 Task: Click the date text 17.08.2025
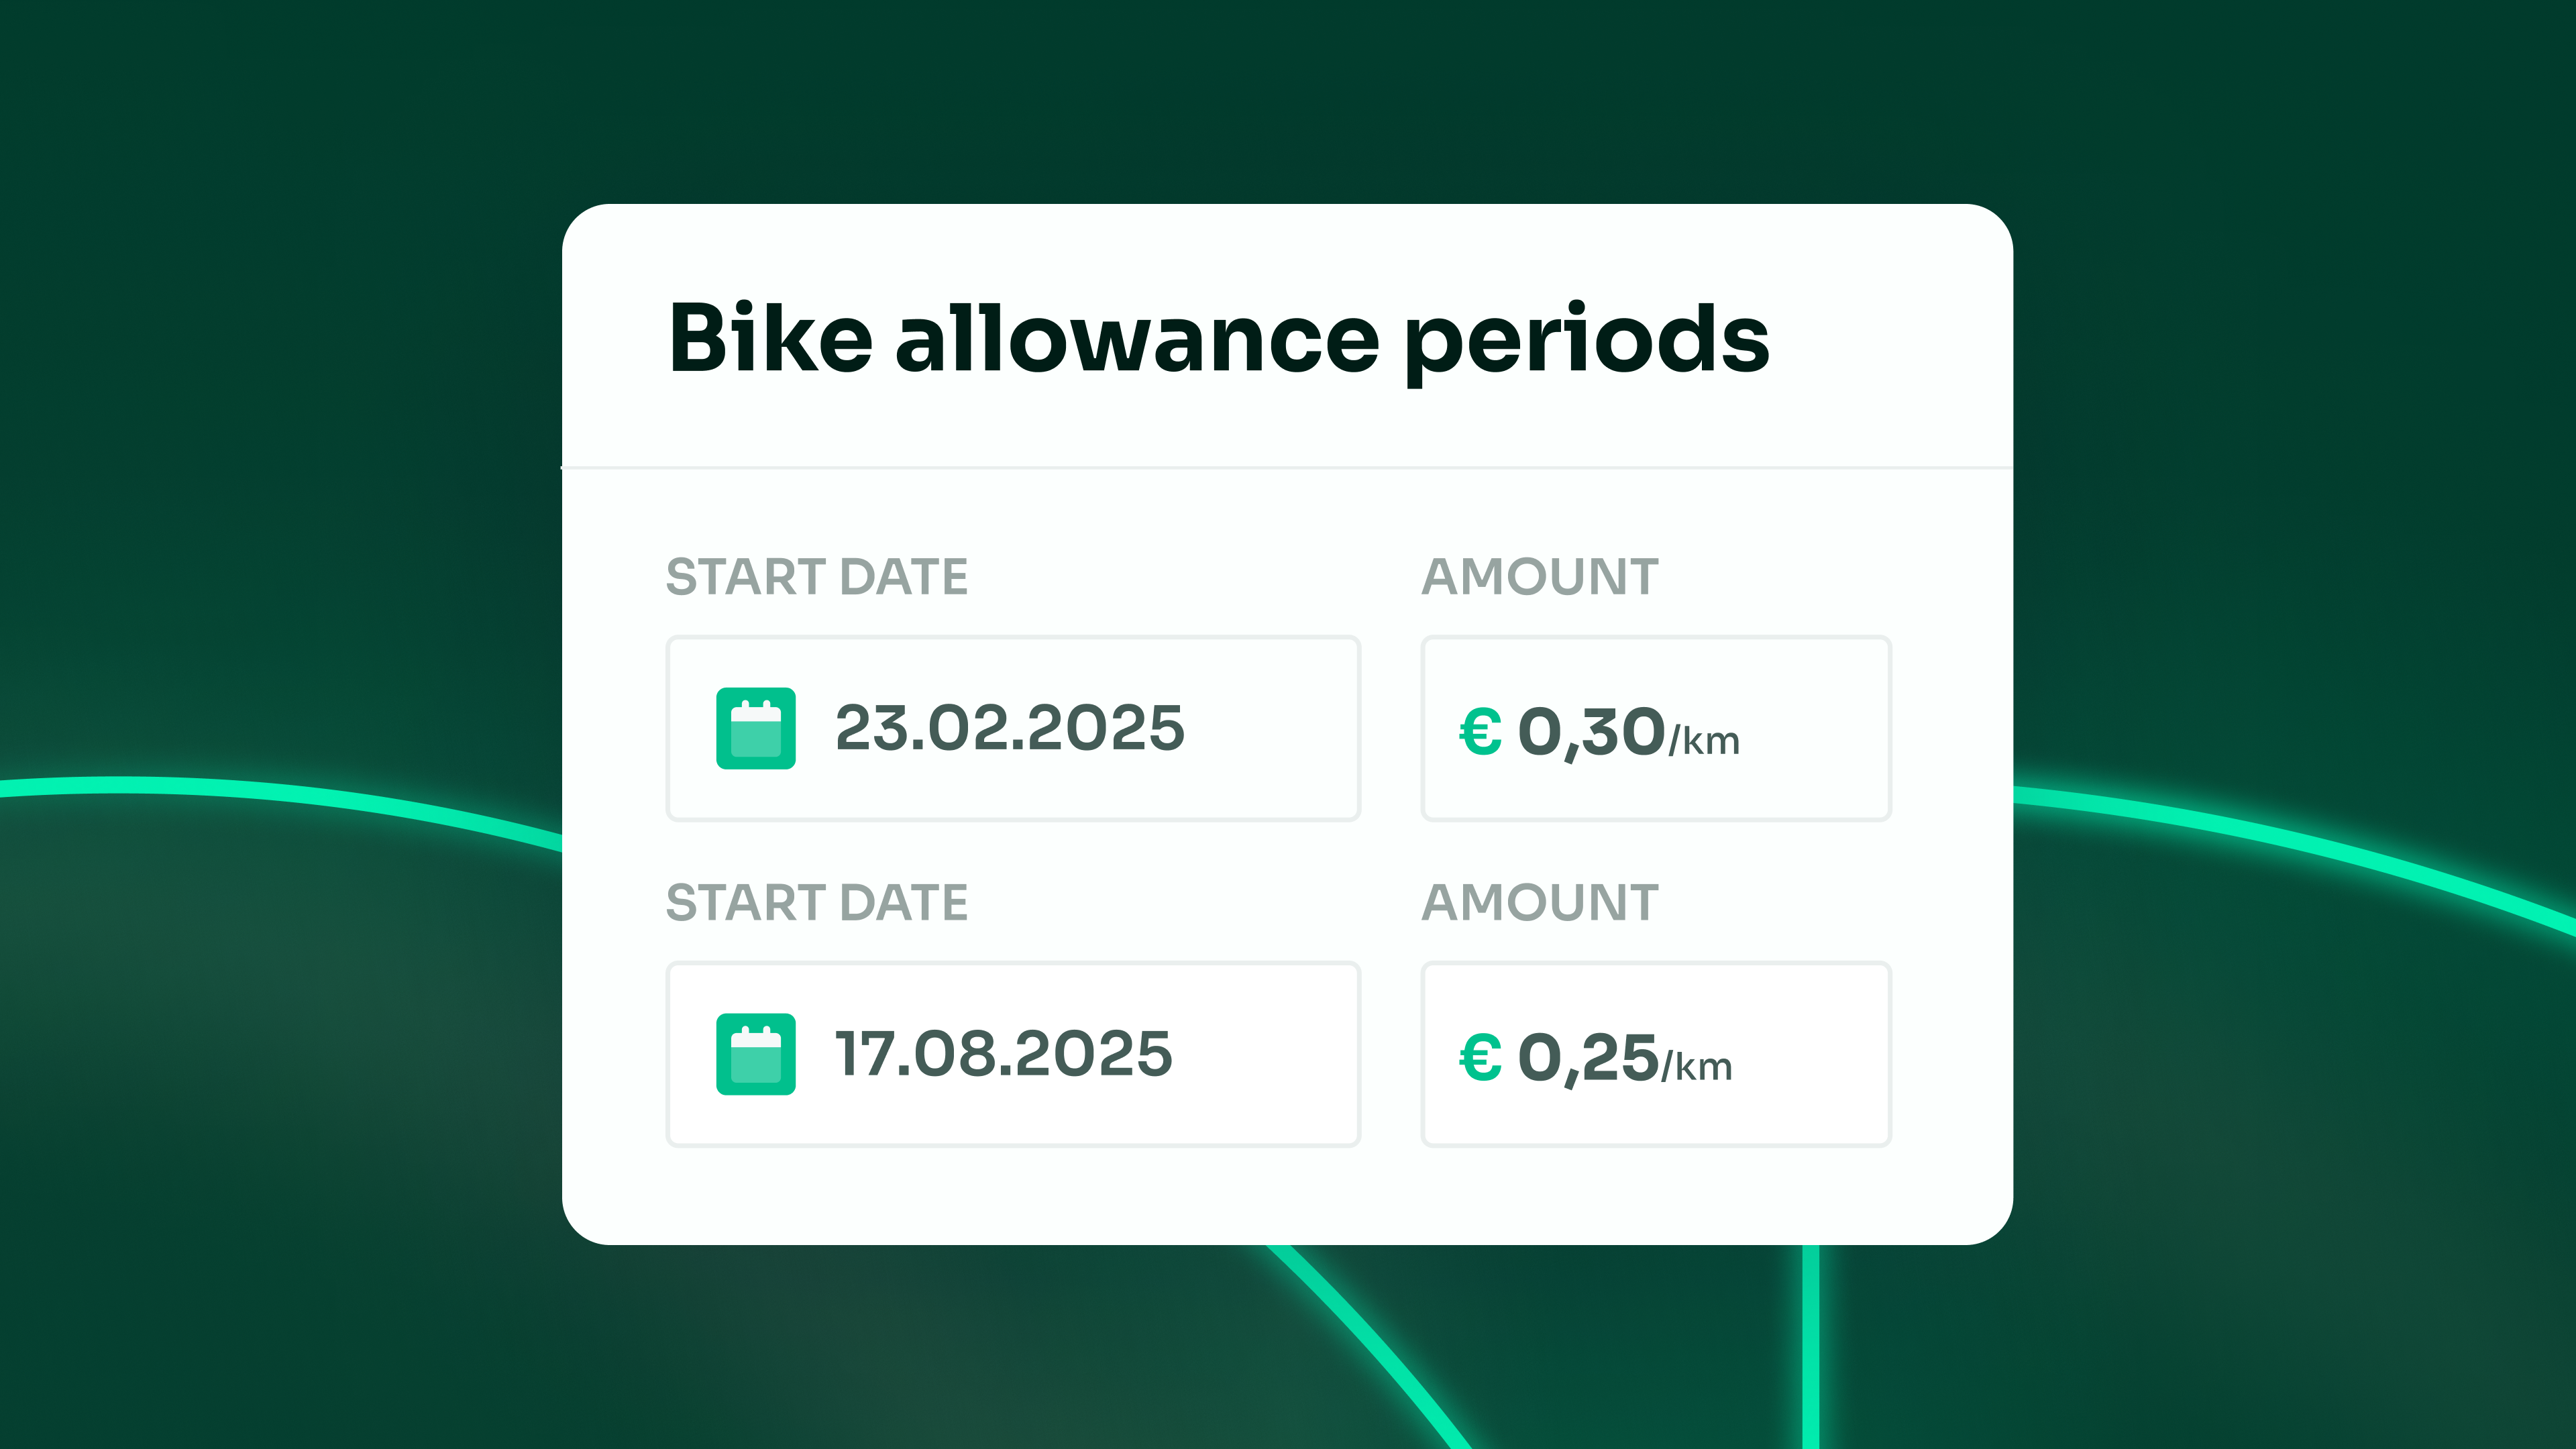(1004, 1054)
